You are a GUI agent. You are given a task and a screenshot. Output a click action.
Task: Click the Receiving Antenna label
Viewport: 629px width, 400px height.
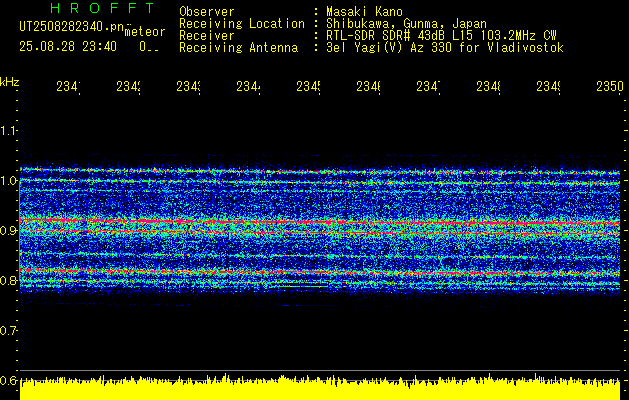point(238,48)
